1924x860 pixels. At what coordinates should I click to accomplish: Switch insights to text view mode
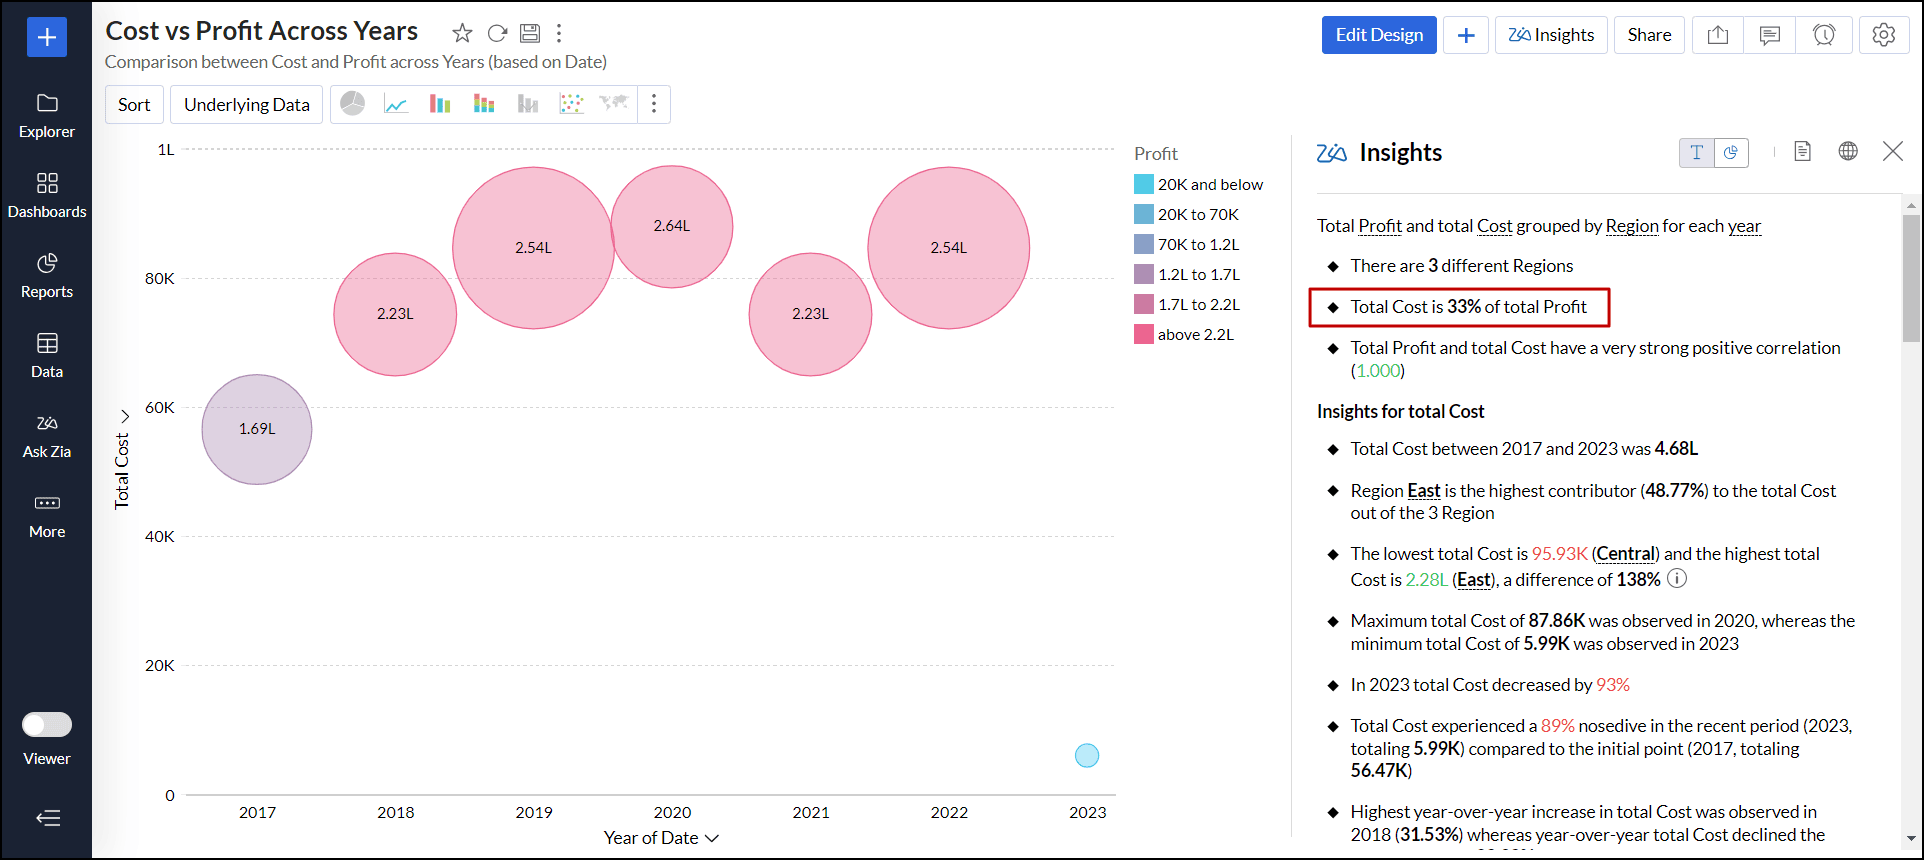pos(1696,152)
